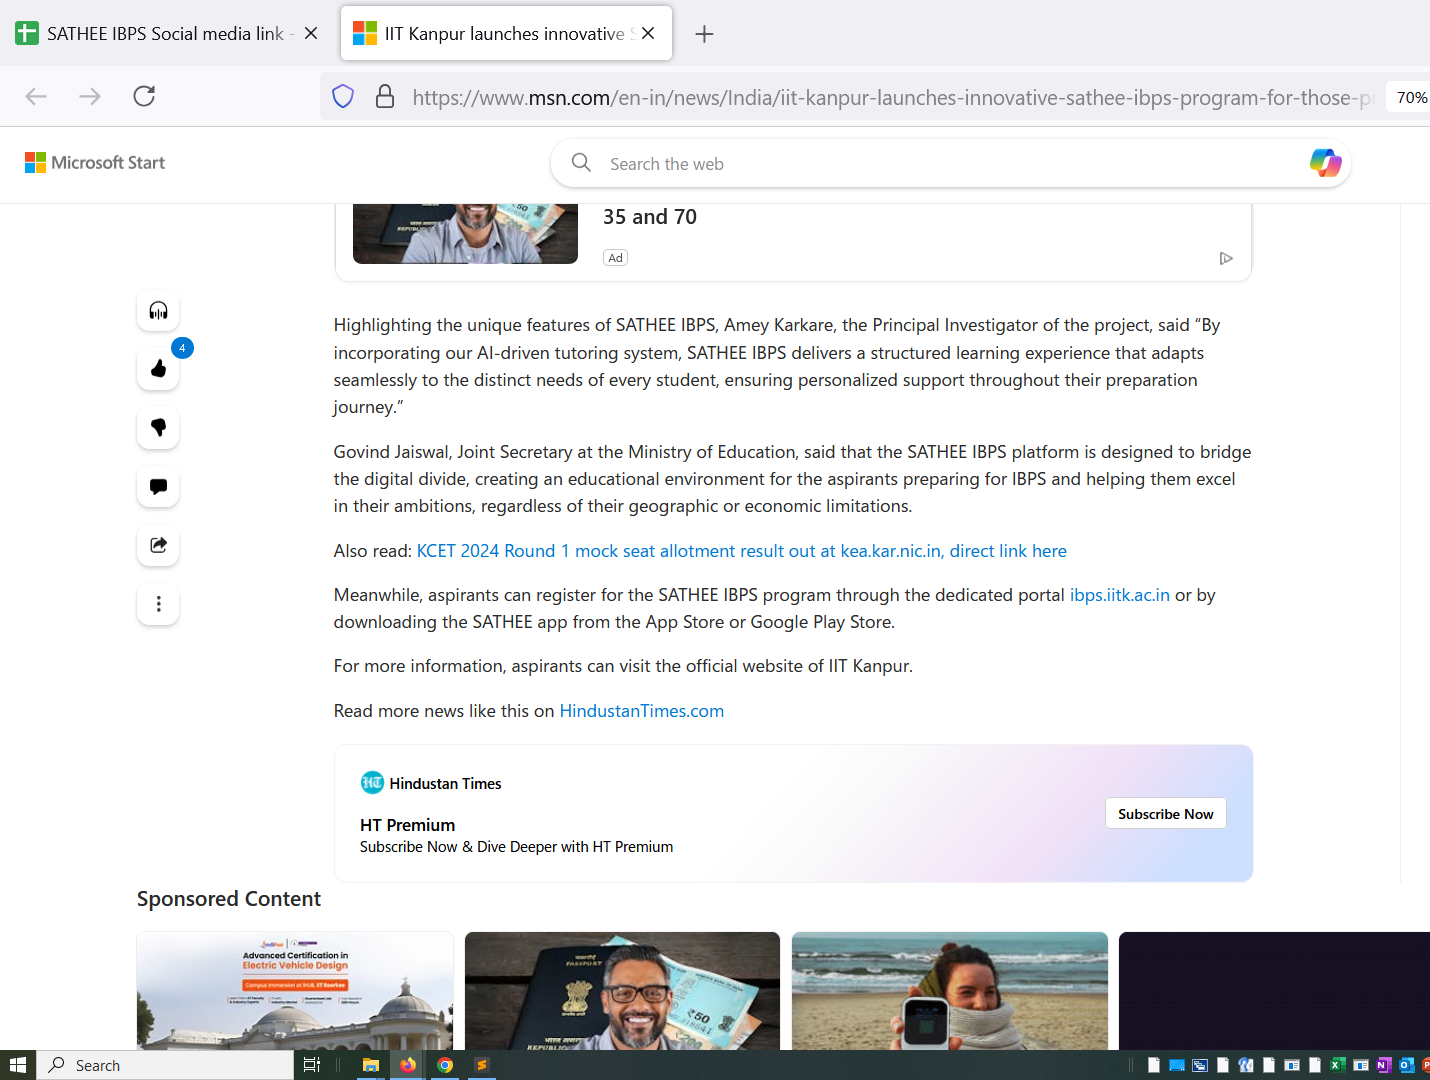Open the three-dot more options menu
1430x1080 pixels.
click(x=158, y=604)
